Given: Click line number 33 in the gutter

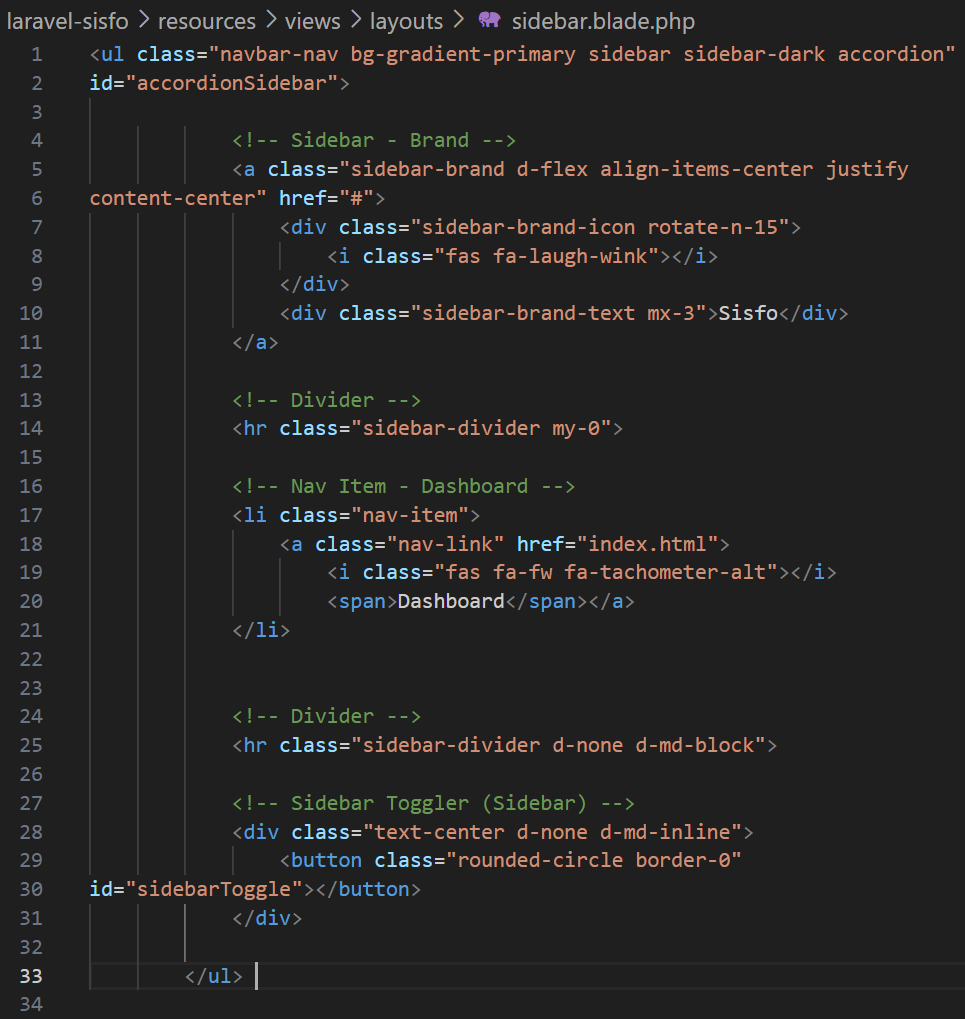Looking at the screenshot, I should (31, 976).
